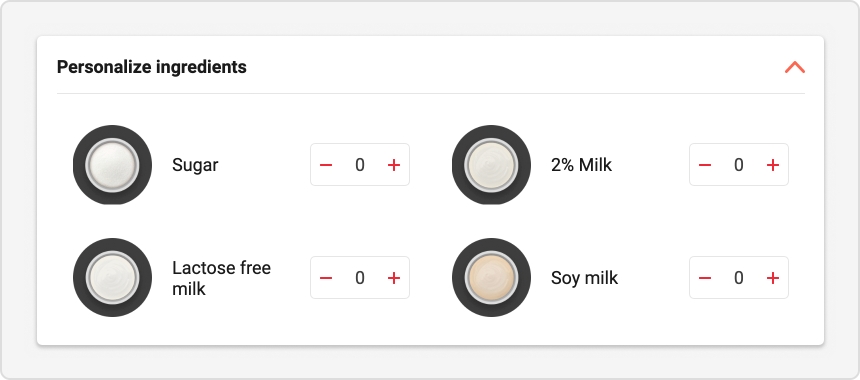Select the Soy milk ingredient image
This screenshot has width=860, height=380.
point(491,277)
